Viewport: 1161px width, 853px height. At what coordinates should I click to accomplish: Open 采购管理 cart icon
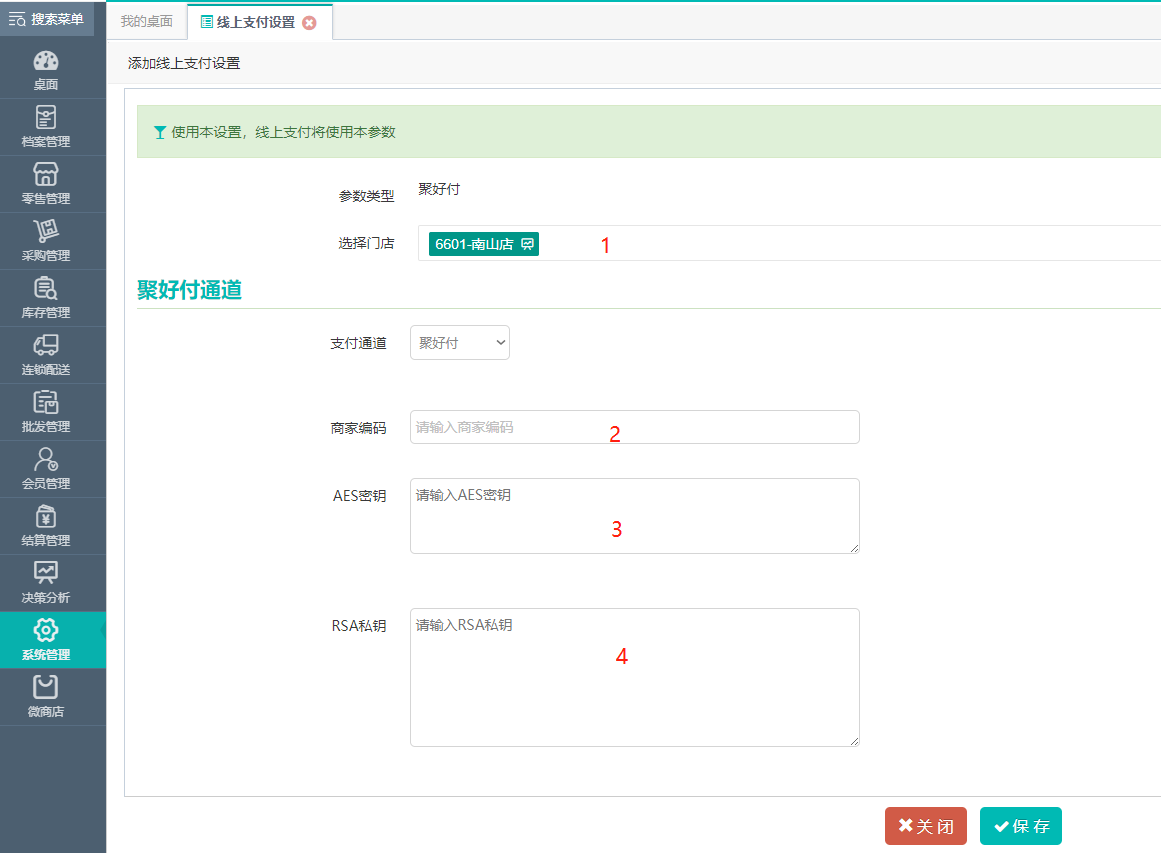tap(46, 231)
